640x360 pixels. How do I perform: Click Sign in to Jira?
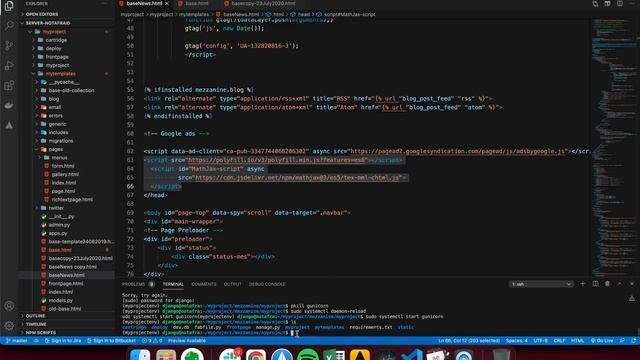[x=62, y=340]
